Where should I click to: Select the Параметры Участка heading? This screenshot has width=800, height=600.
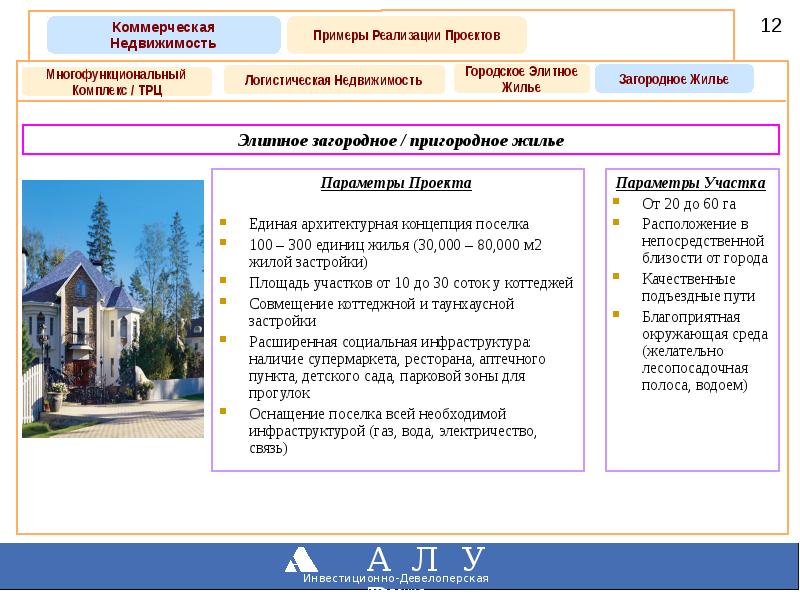(x=691, y=183)
